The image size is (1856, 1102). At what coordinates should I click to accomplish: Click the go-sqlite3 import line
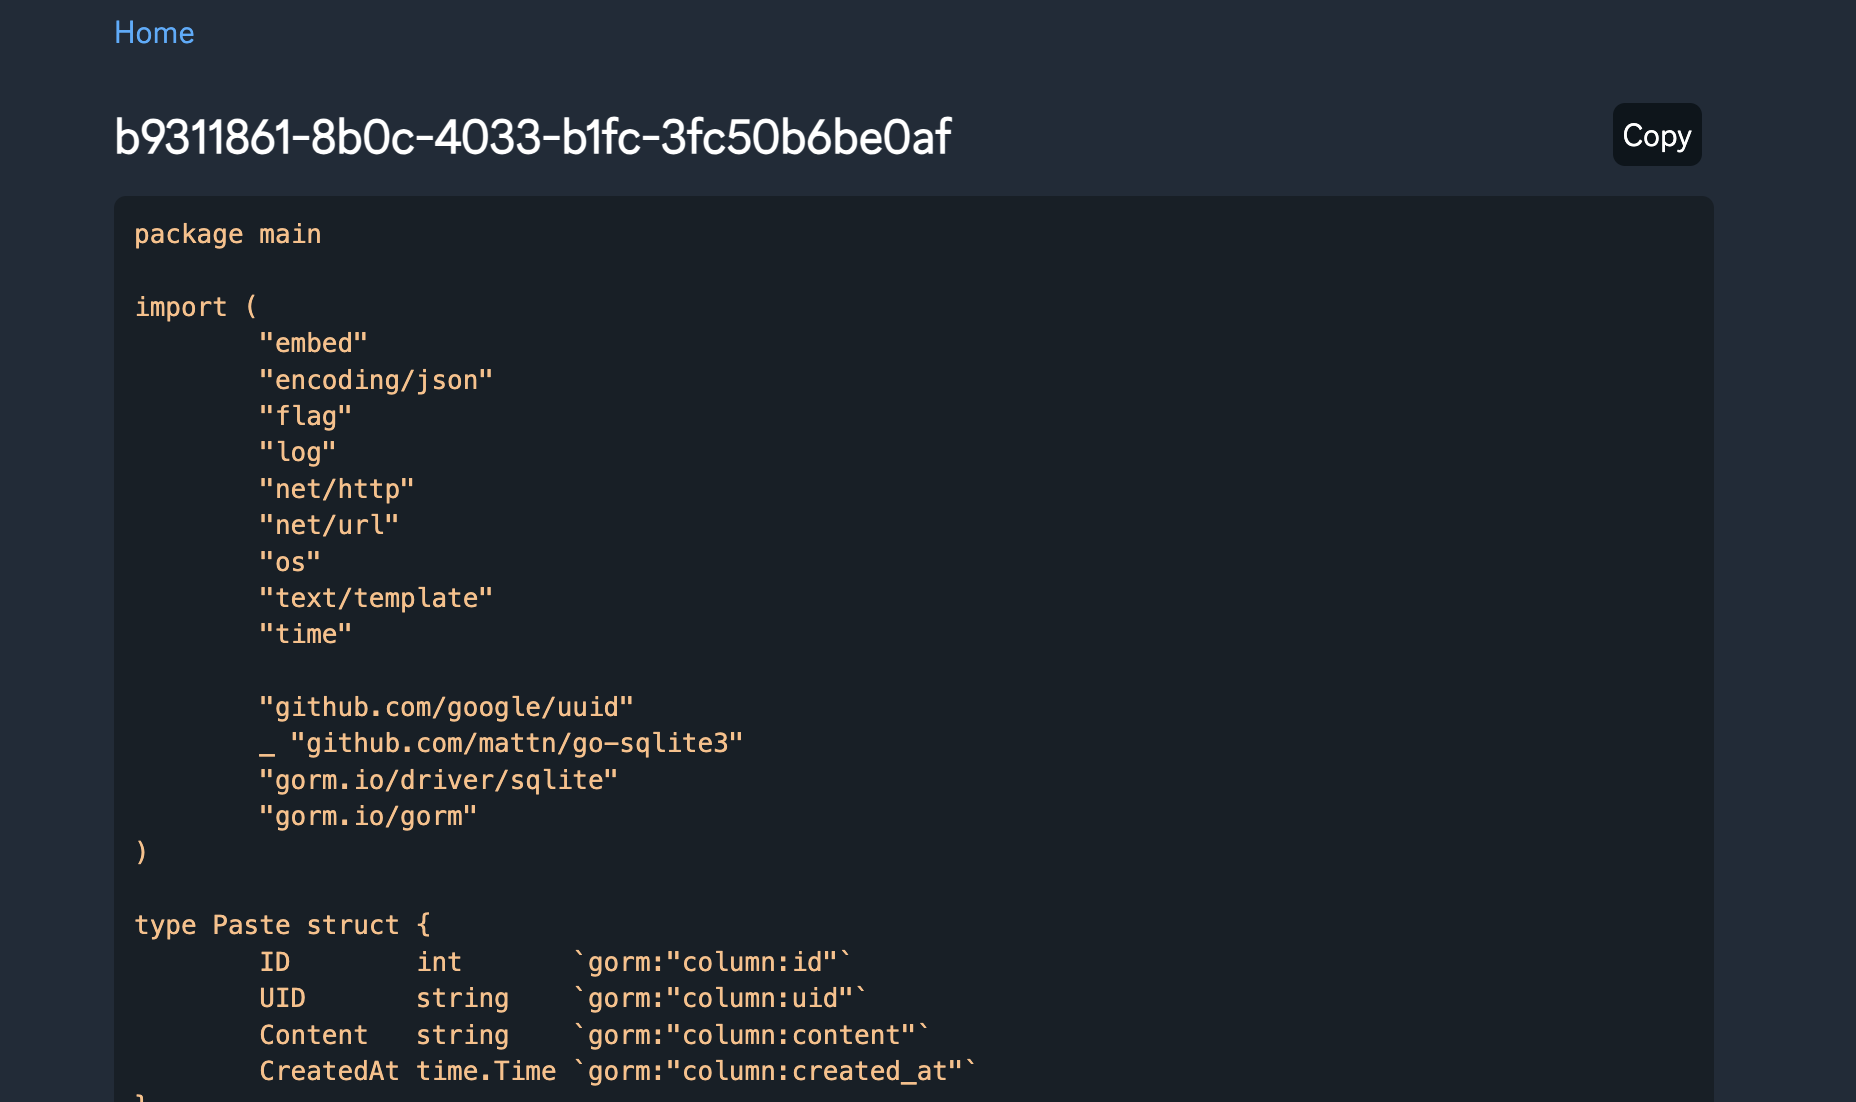click(x=501, y=743)
